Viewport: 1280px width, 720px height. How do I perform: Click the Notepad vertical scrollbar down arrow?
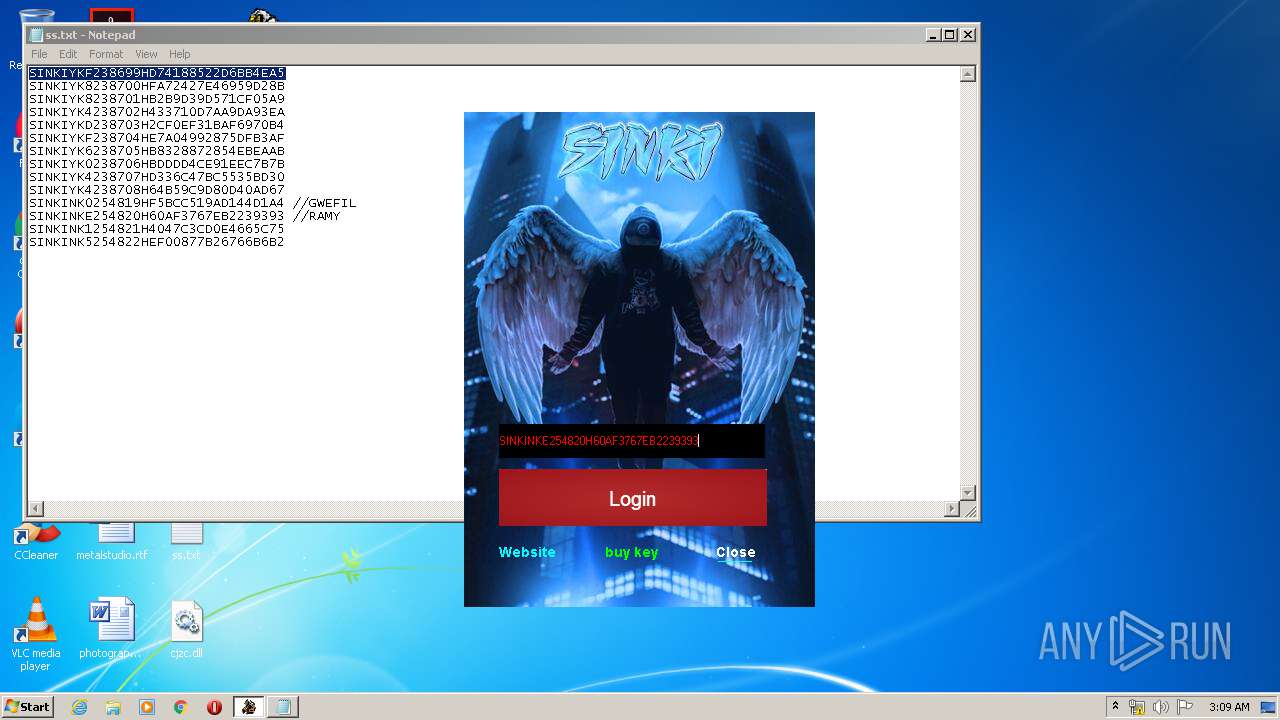click(x=968, y=493)
